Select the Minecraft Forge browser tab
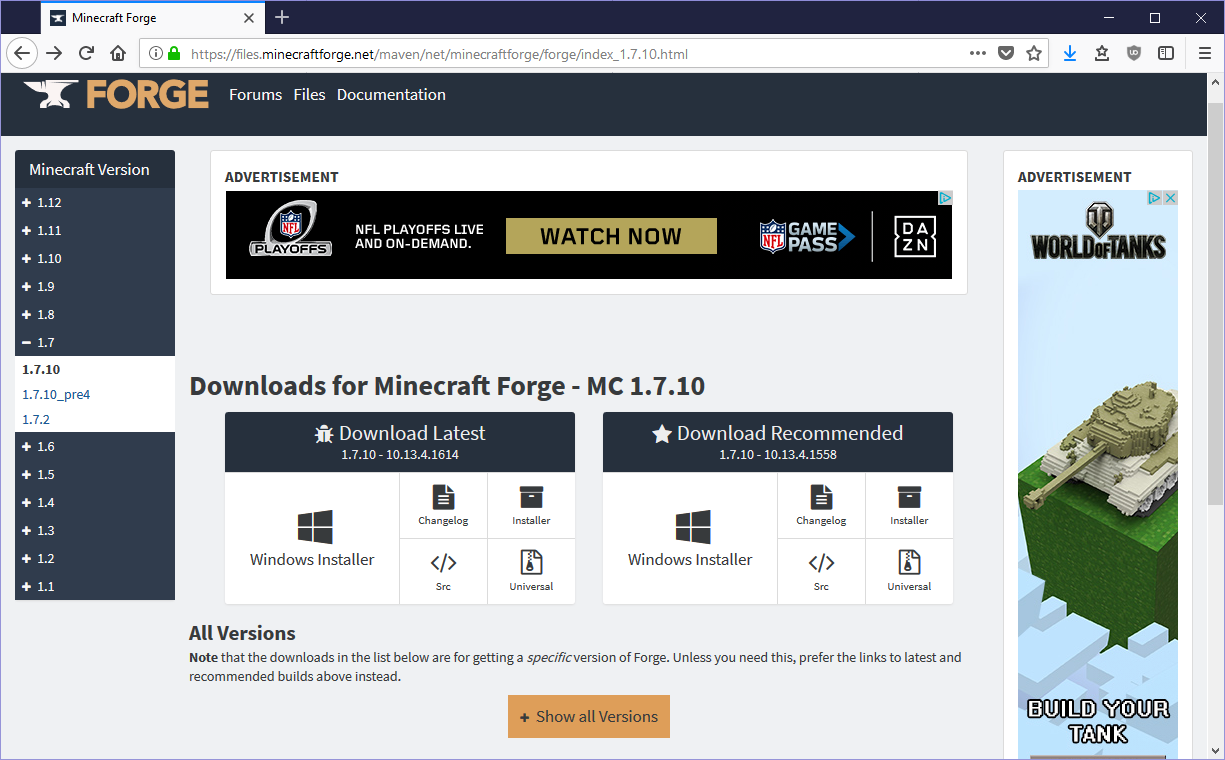Screen dimensions: 1225x760 (154, 17)
